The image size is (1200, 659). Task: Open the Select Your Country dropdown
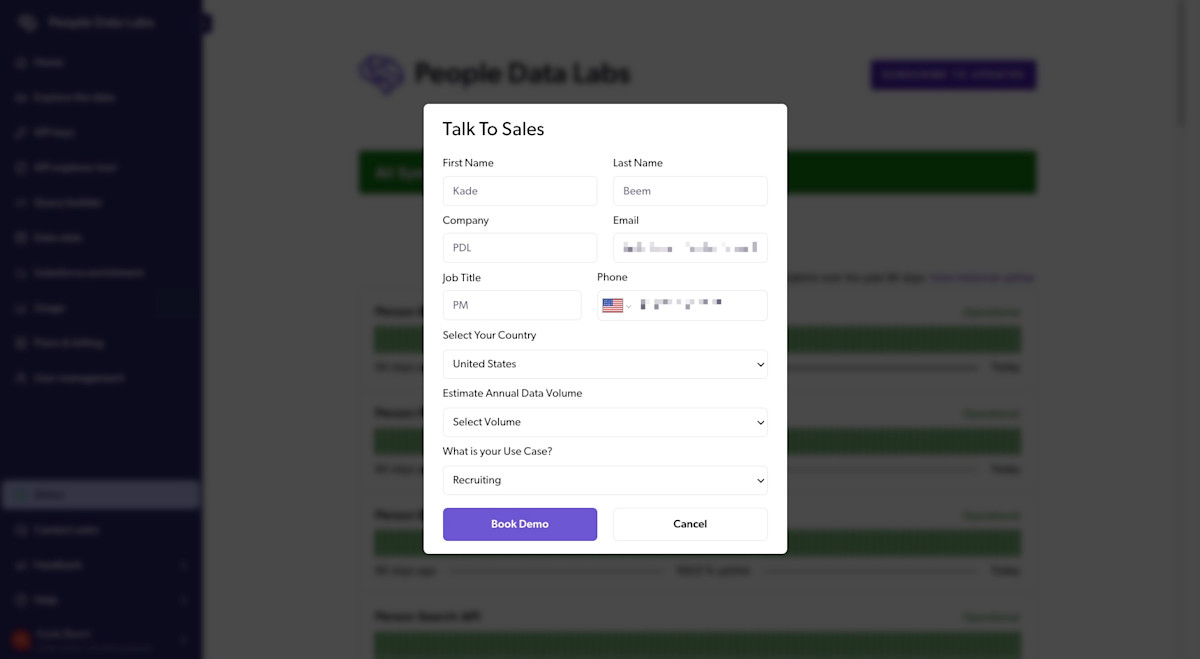point(604,363)
